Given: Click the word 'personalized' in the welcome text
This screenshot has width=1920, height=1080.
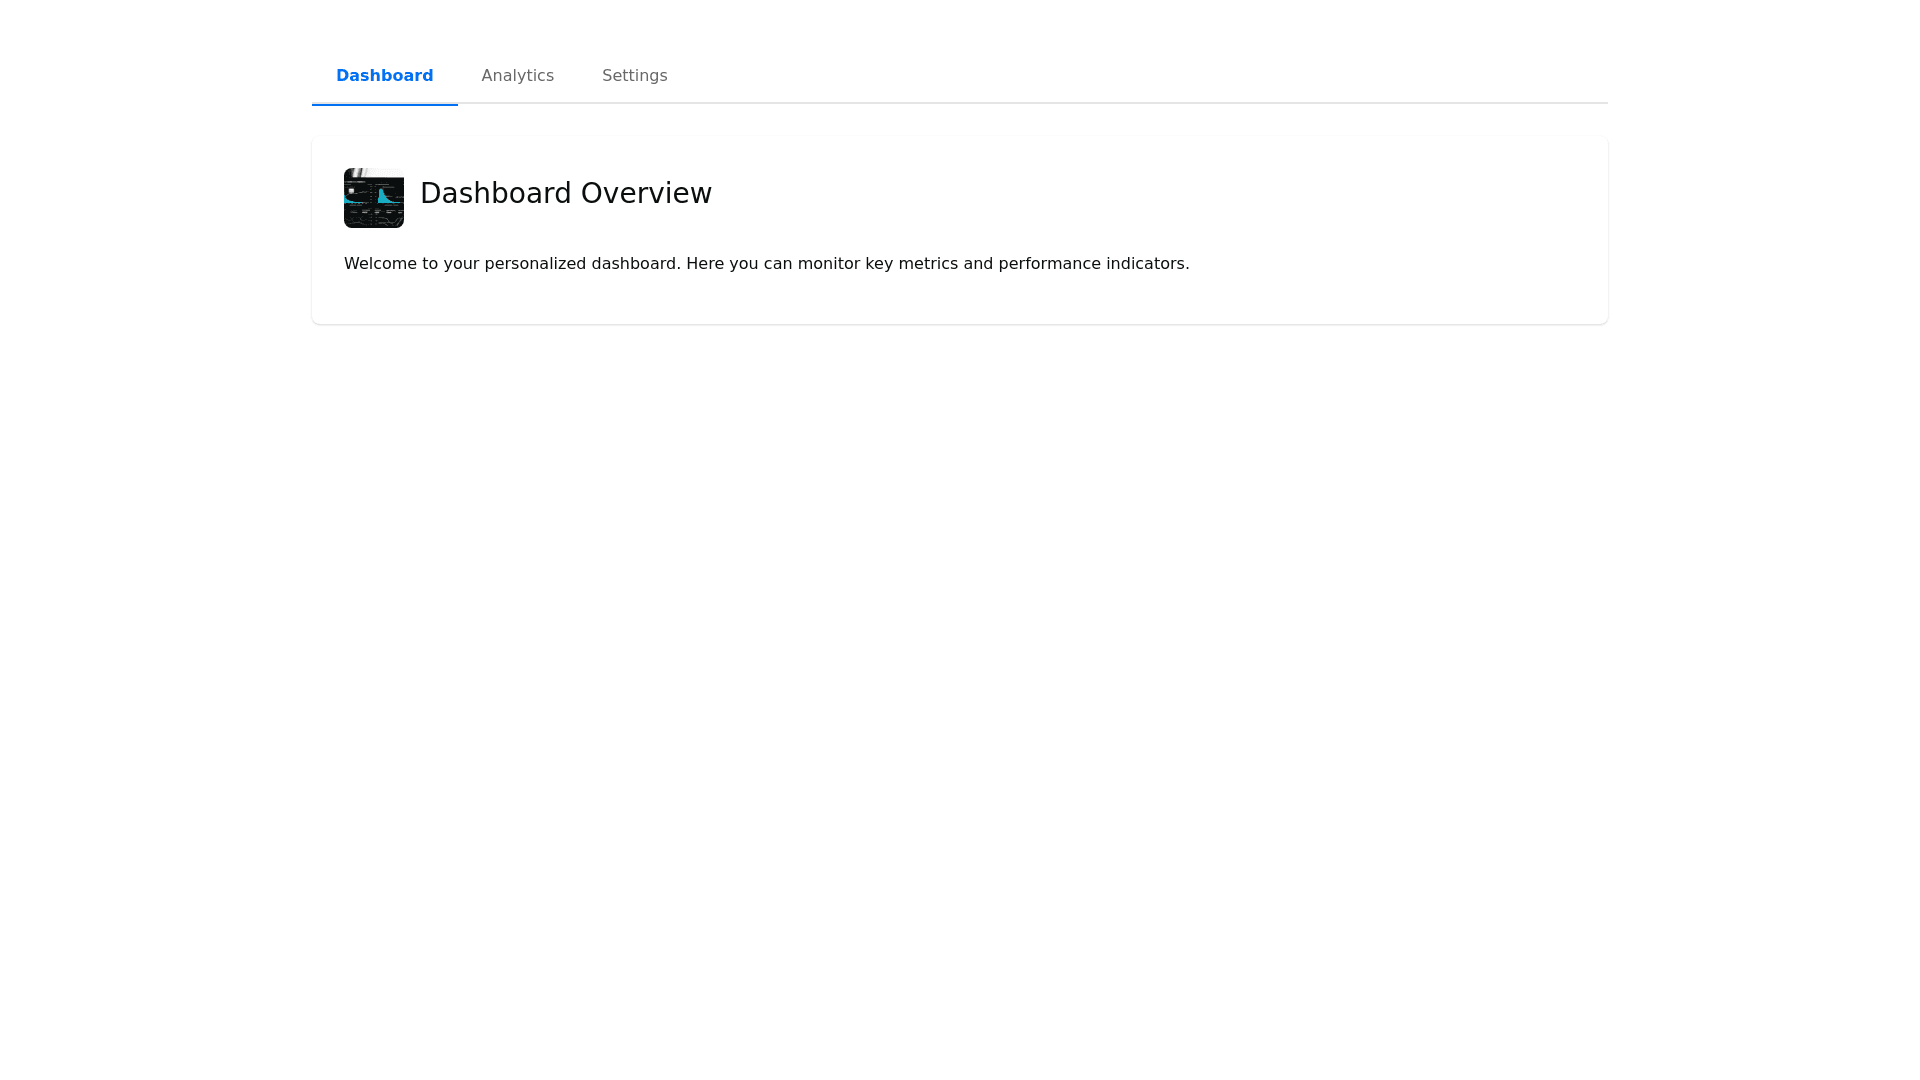Looking at the screenshot, I should pos(535,264).
